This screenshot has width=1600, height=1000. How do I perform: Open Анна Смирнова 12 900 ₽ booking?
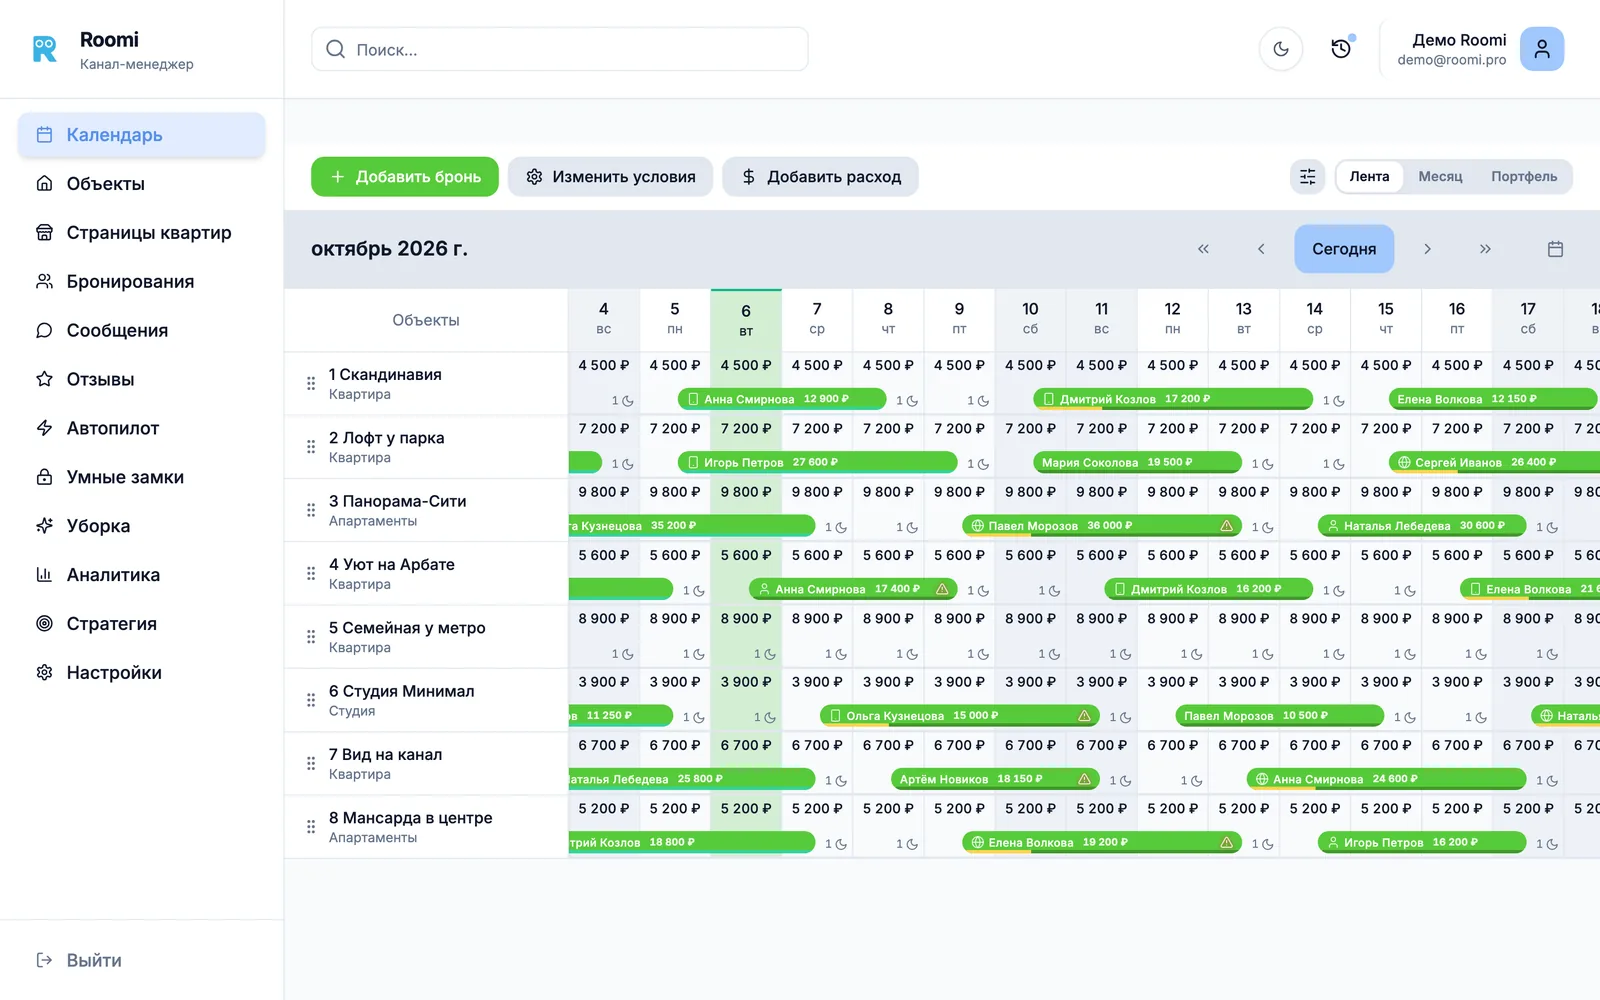click(782, 399)
